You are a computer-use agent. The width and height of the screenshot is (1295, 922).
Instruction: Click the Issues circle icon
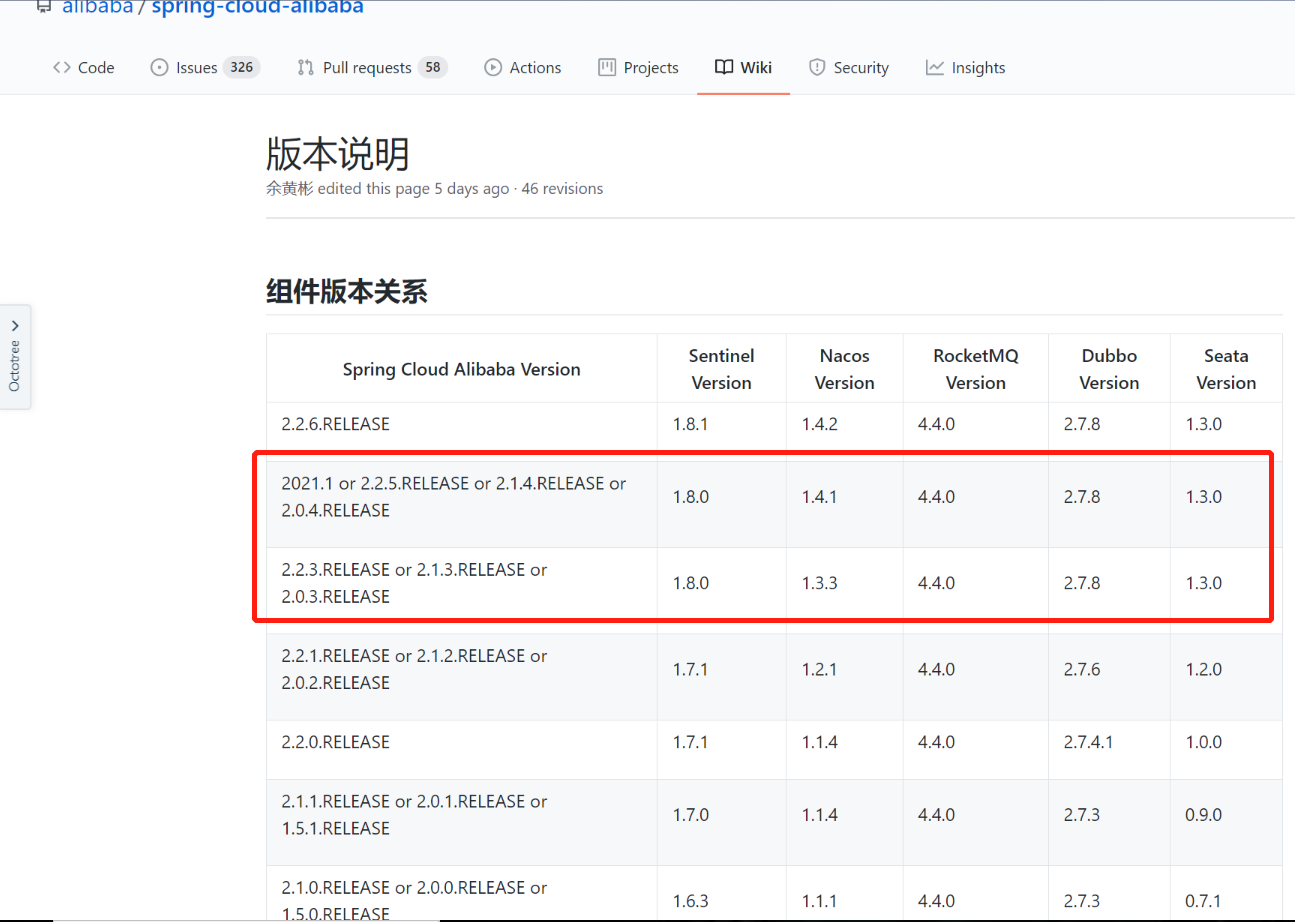[x=159, y=68]
